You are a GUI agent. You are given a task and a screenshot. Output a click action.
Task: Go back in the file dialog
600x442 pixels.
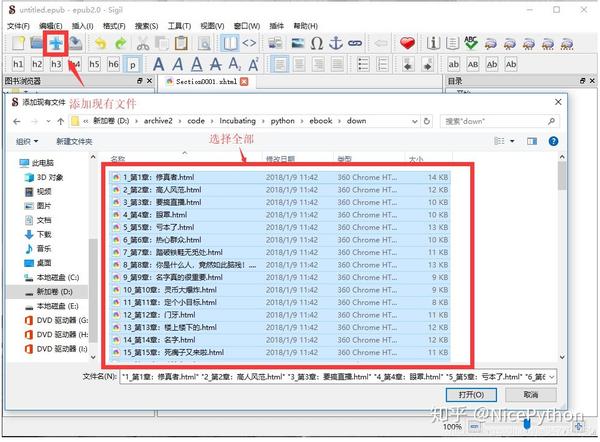click(x=16, y=121)
